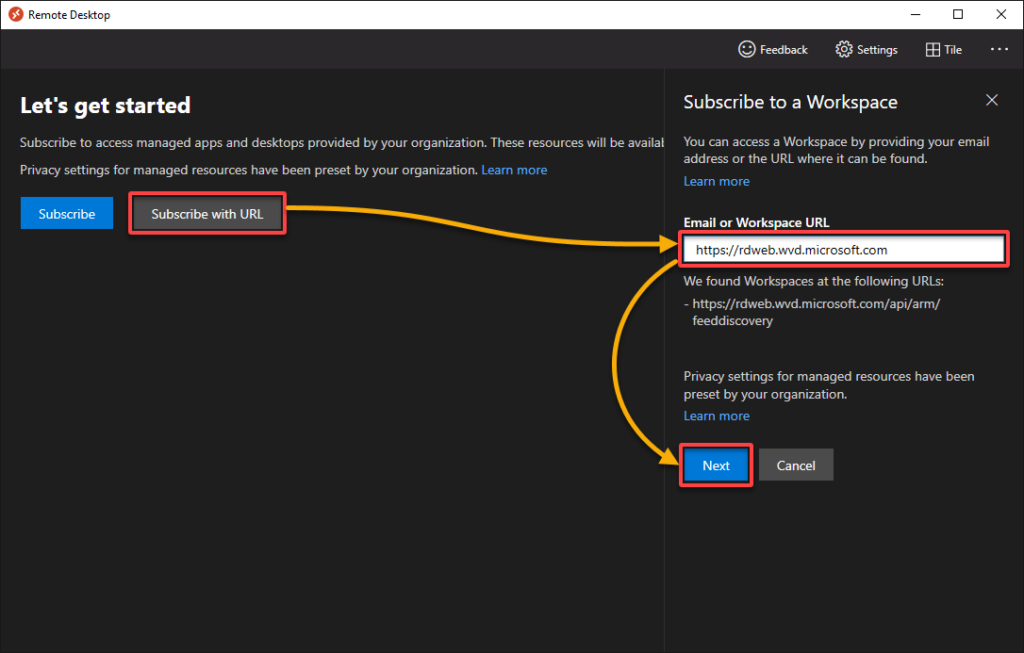Click the blue Subscribe button
This screenshot has height=653, width=1024.
tap(66, 213)
